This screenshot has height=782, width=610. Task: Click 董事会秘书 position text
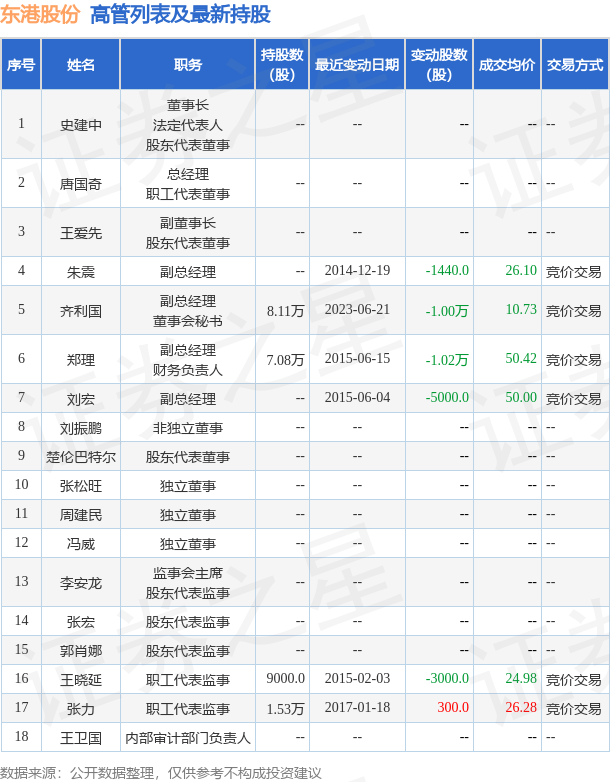coord(188,321)
